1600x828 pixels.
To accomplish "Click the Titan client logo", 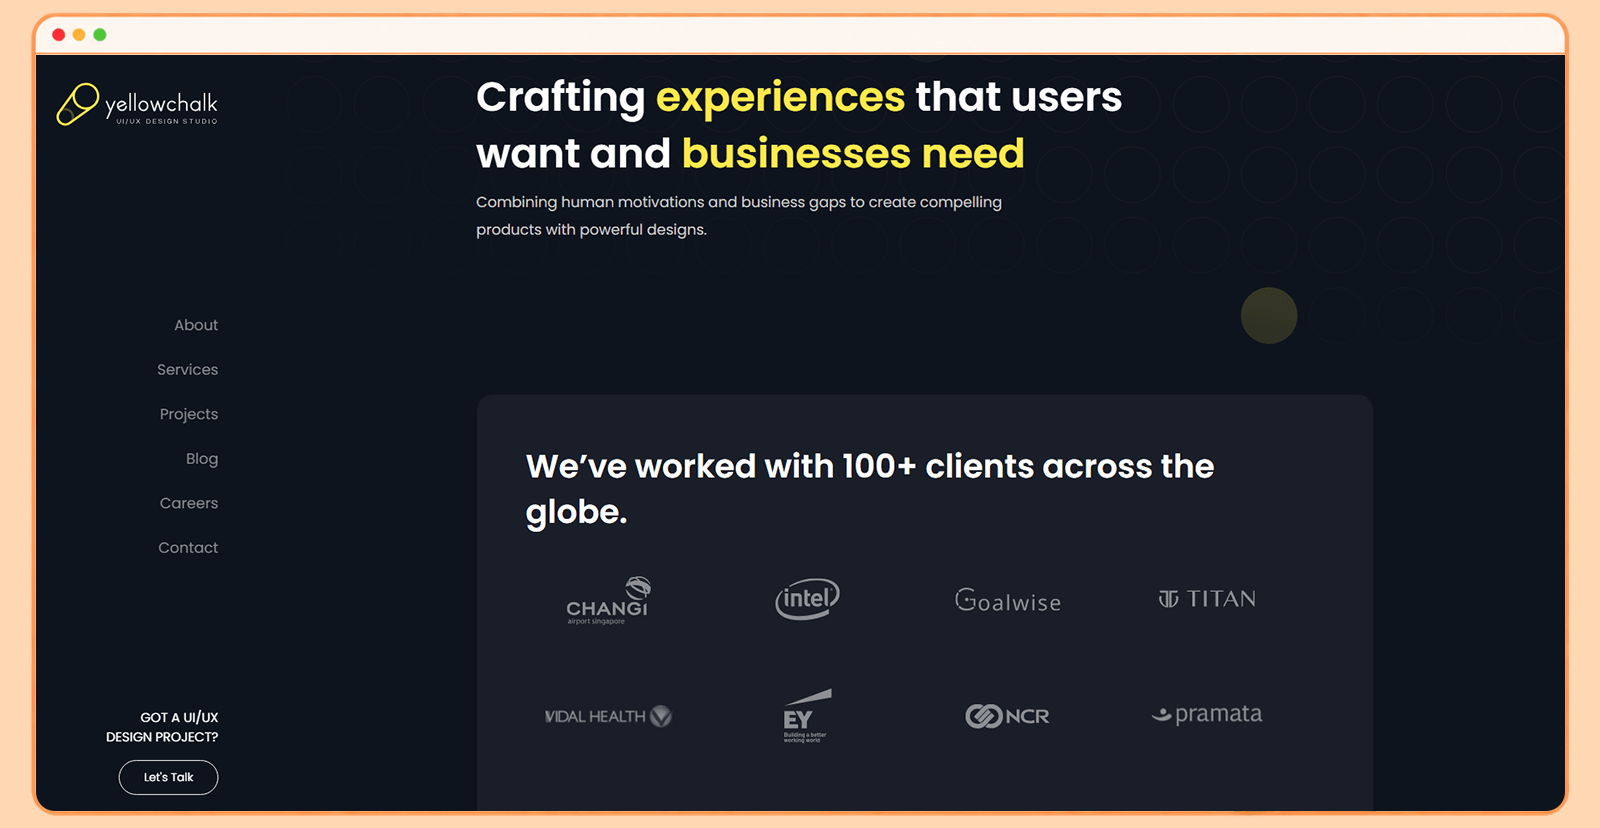I will [x=1207, y=599].
